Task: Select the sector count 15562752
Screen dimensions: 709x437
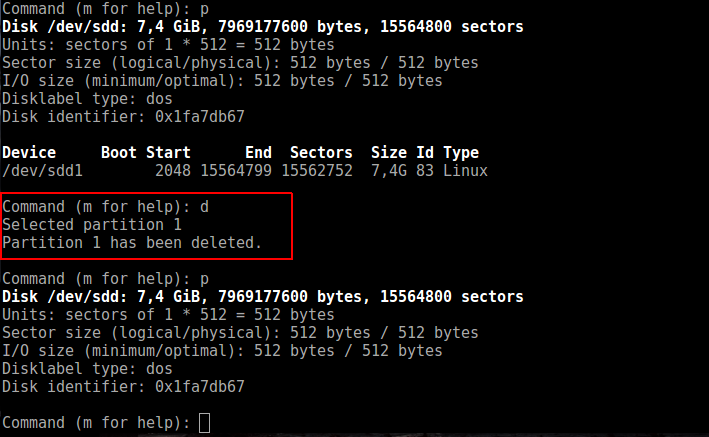Action: 317,171
